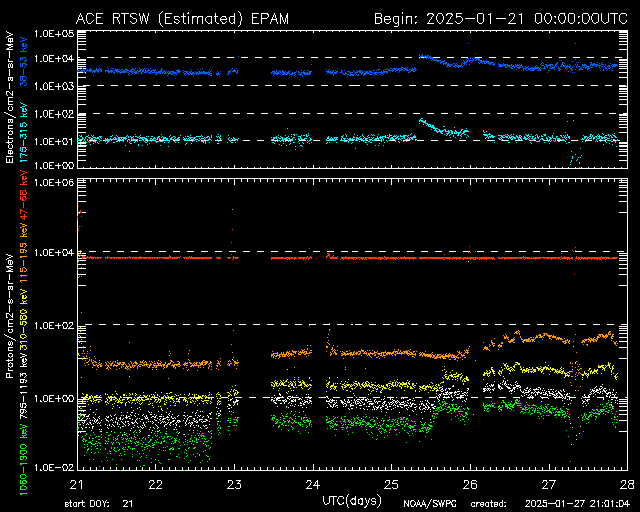Click the cyan 175-315 keV axis label
This screenshot has height=512, width=640.
[24, 132]
